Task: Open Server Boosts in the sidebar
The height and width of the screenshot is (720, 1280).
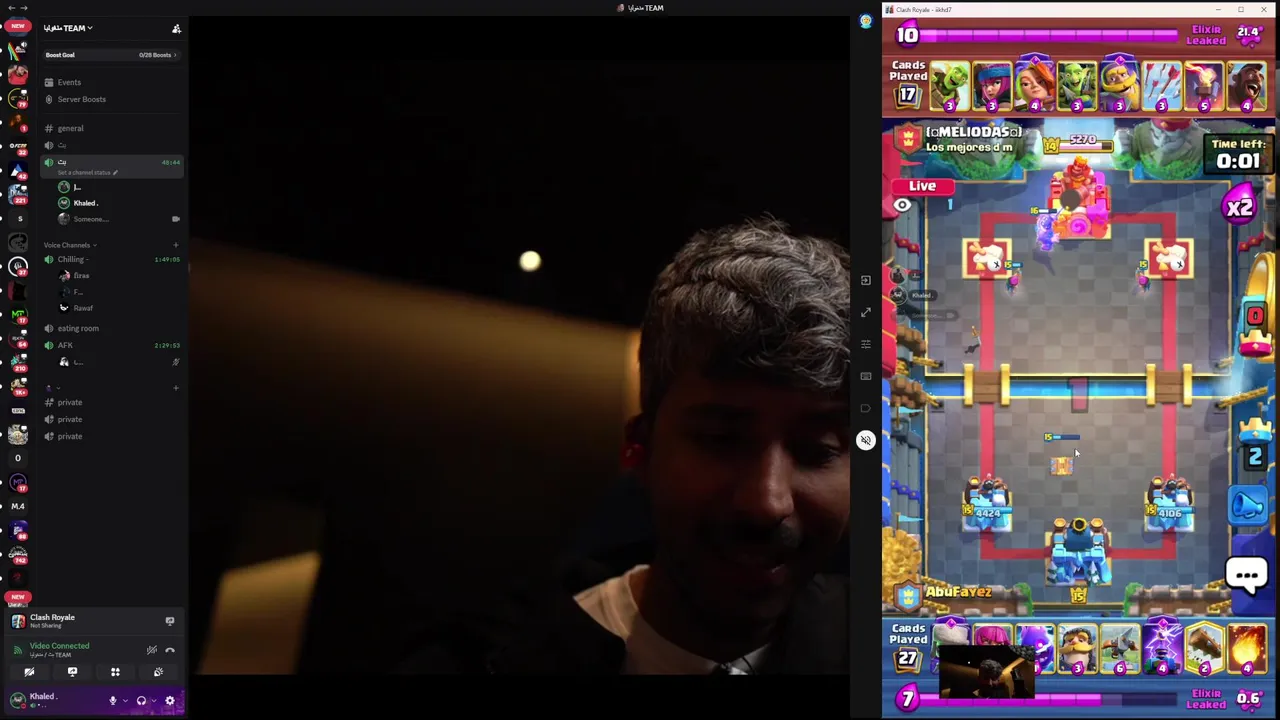Action: point(81,99)
